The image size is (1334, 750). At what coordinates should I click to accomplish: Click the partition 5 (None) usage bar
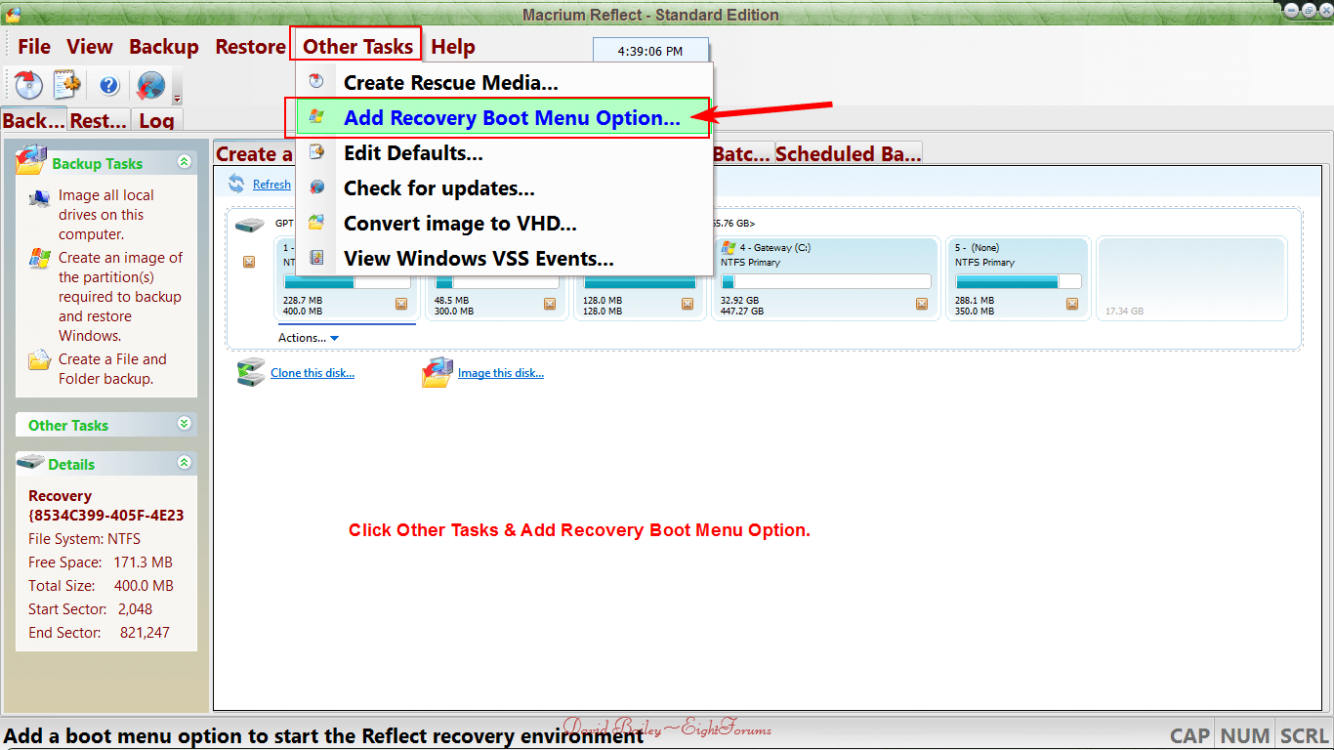[x=1018, y=282]
